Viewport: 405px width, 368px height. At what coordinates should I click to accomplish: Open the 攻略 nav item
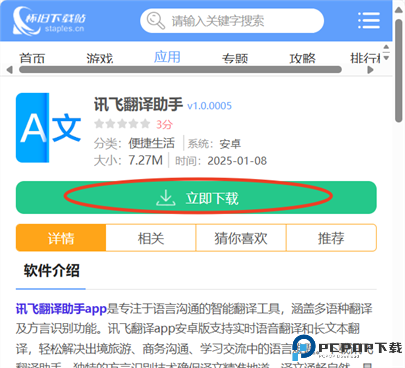pos(302,58)
